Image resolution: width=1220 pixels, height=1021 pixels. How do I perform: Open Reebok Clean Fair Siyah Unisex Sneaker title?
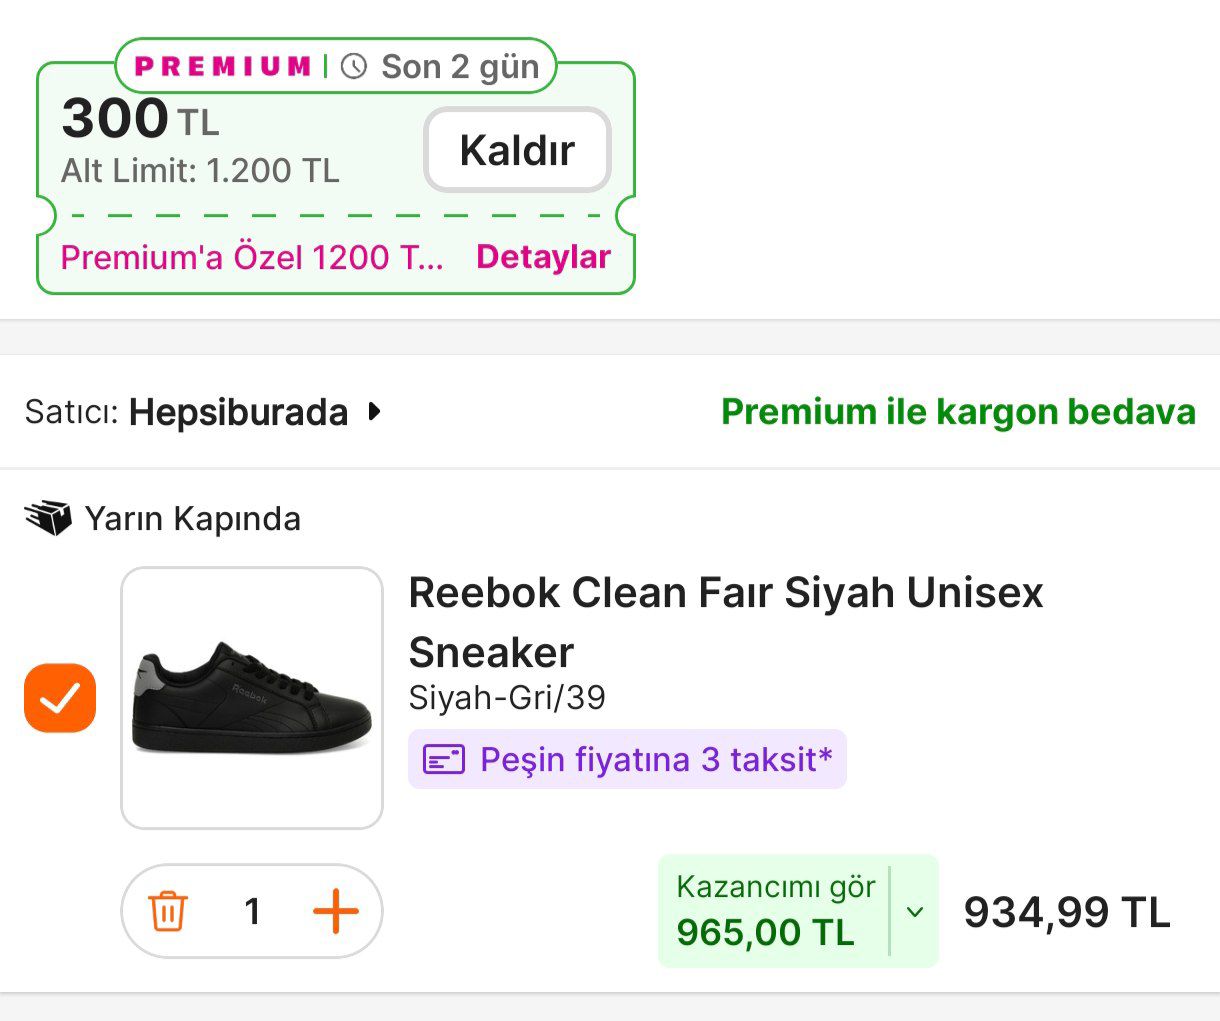(x=725, y=621)
